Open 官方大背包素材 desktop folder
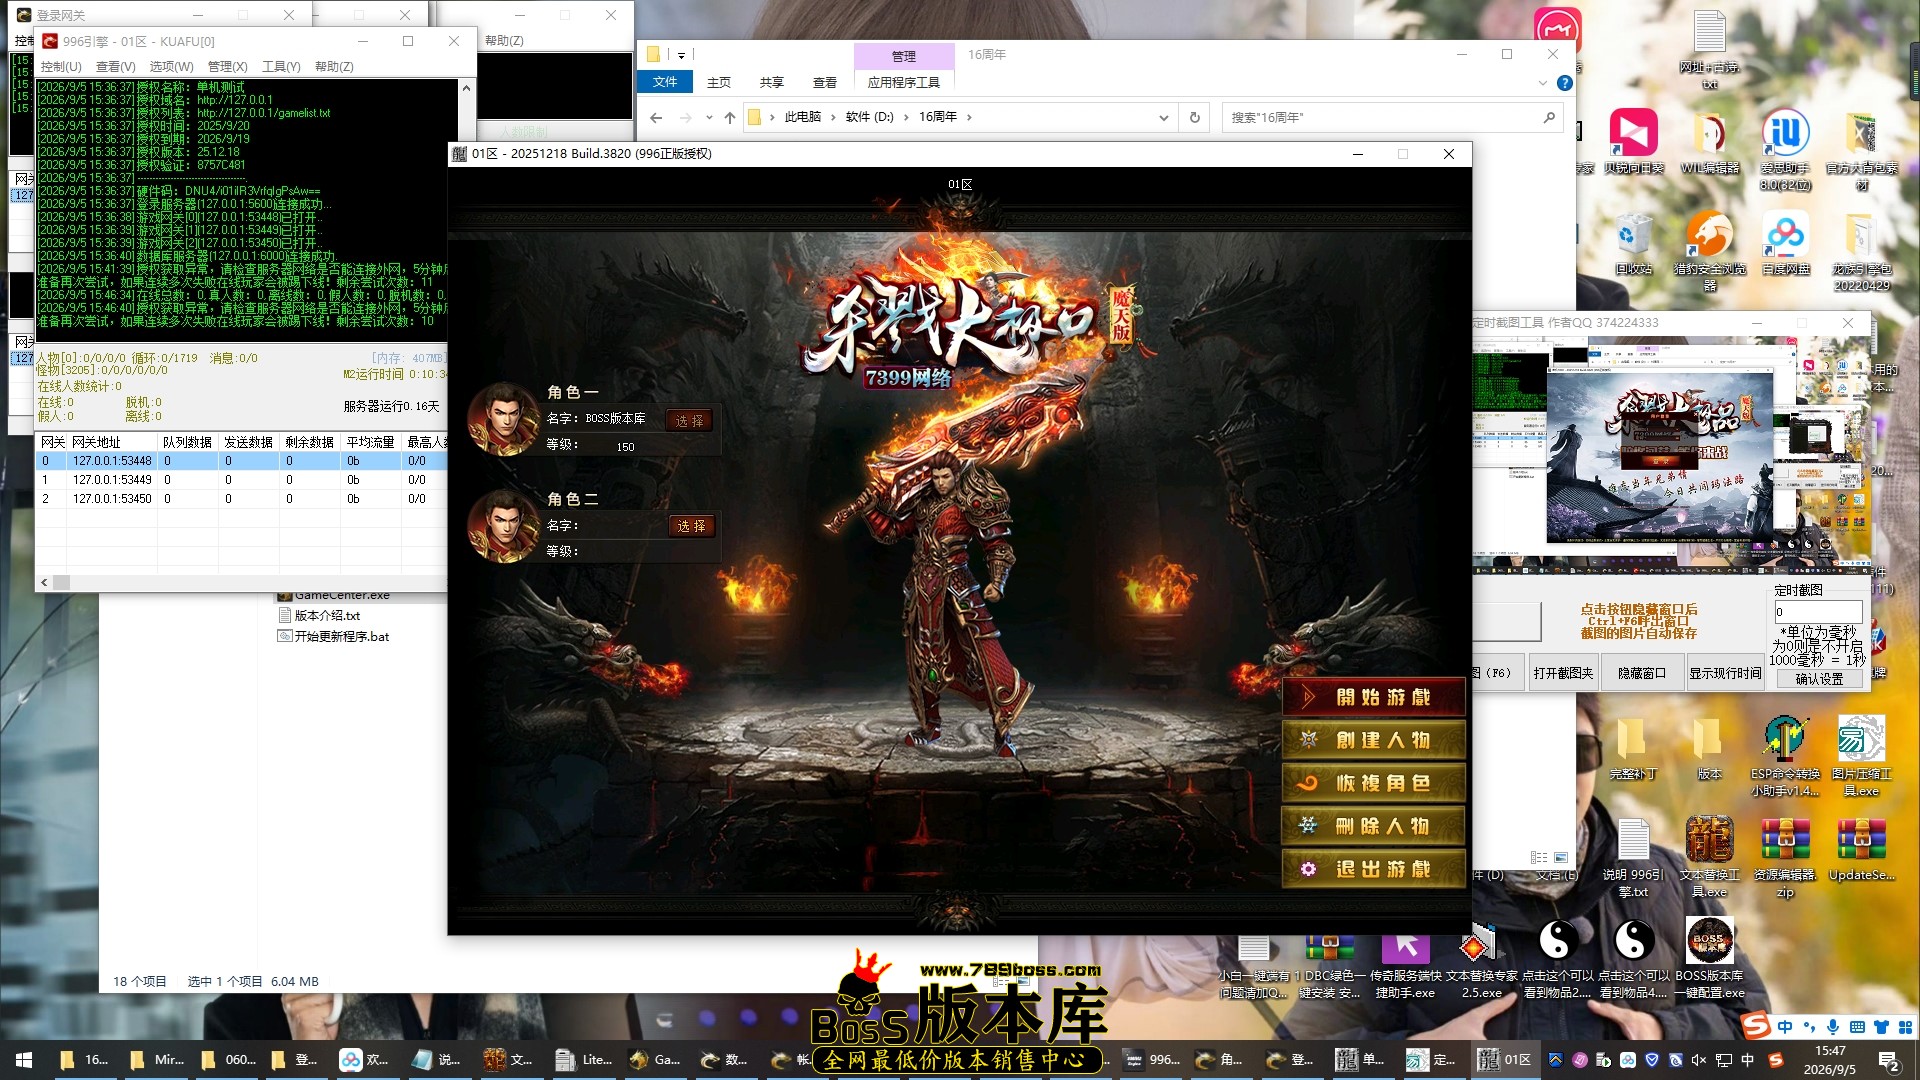Viewport: 1920px width, 1080px height. tap(1862, 148)
